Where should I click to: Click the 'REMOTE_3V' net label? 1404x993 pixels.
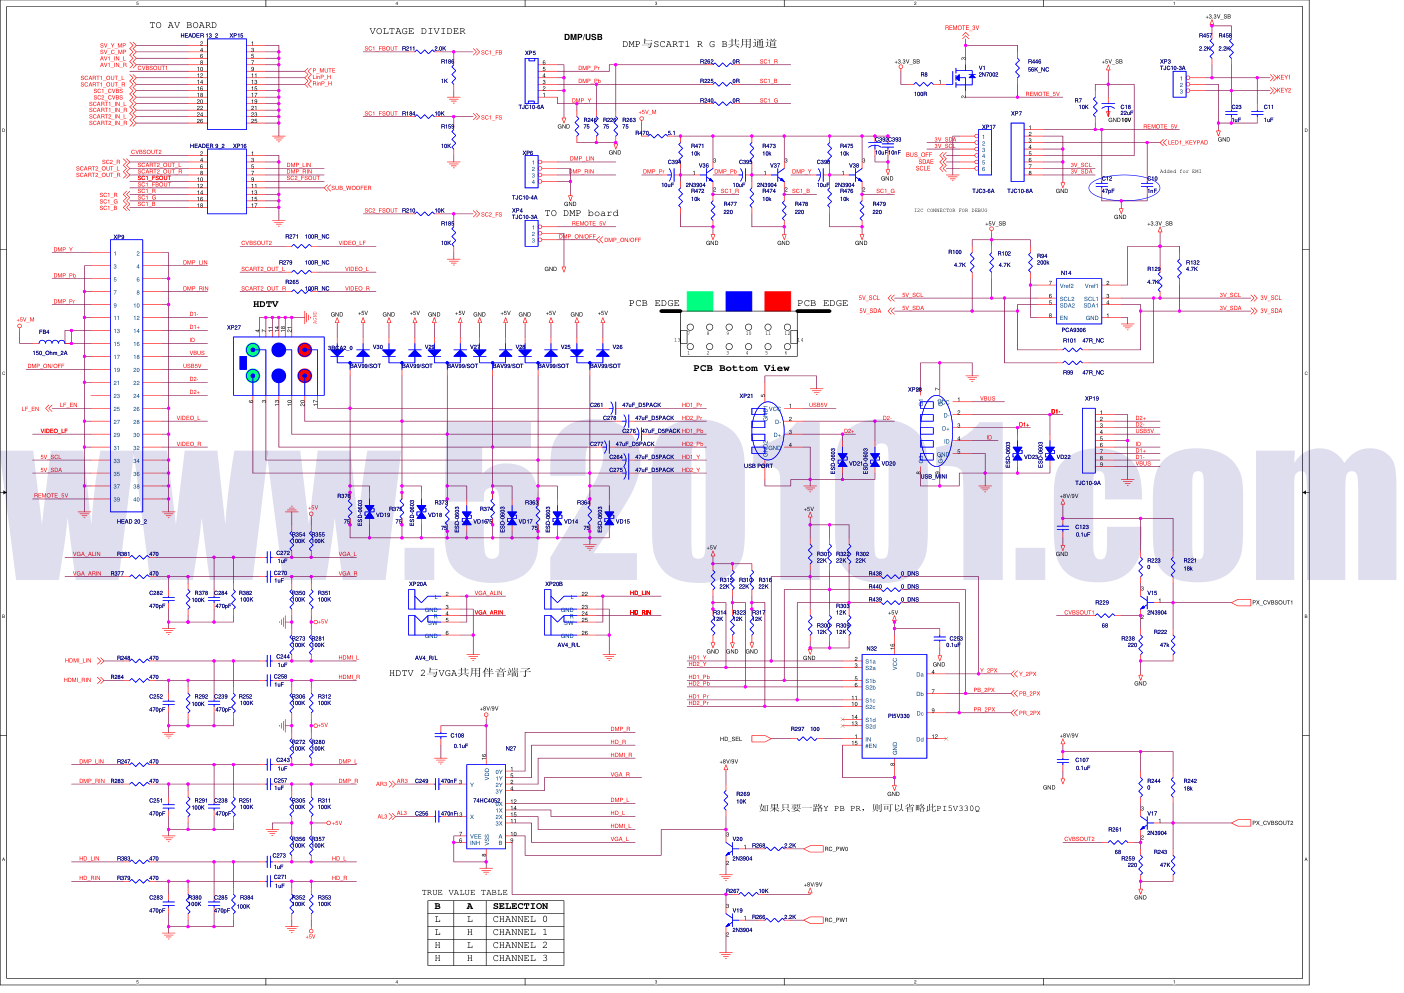tap(962, 28)
